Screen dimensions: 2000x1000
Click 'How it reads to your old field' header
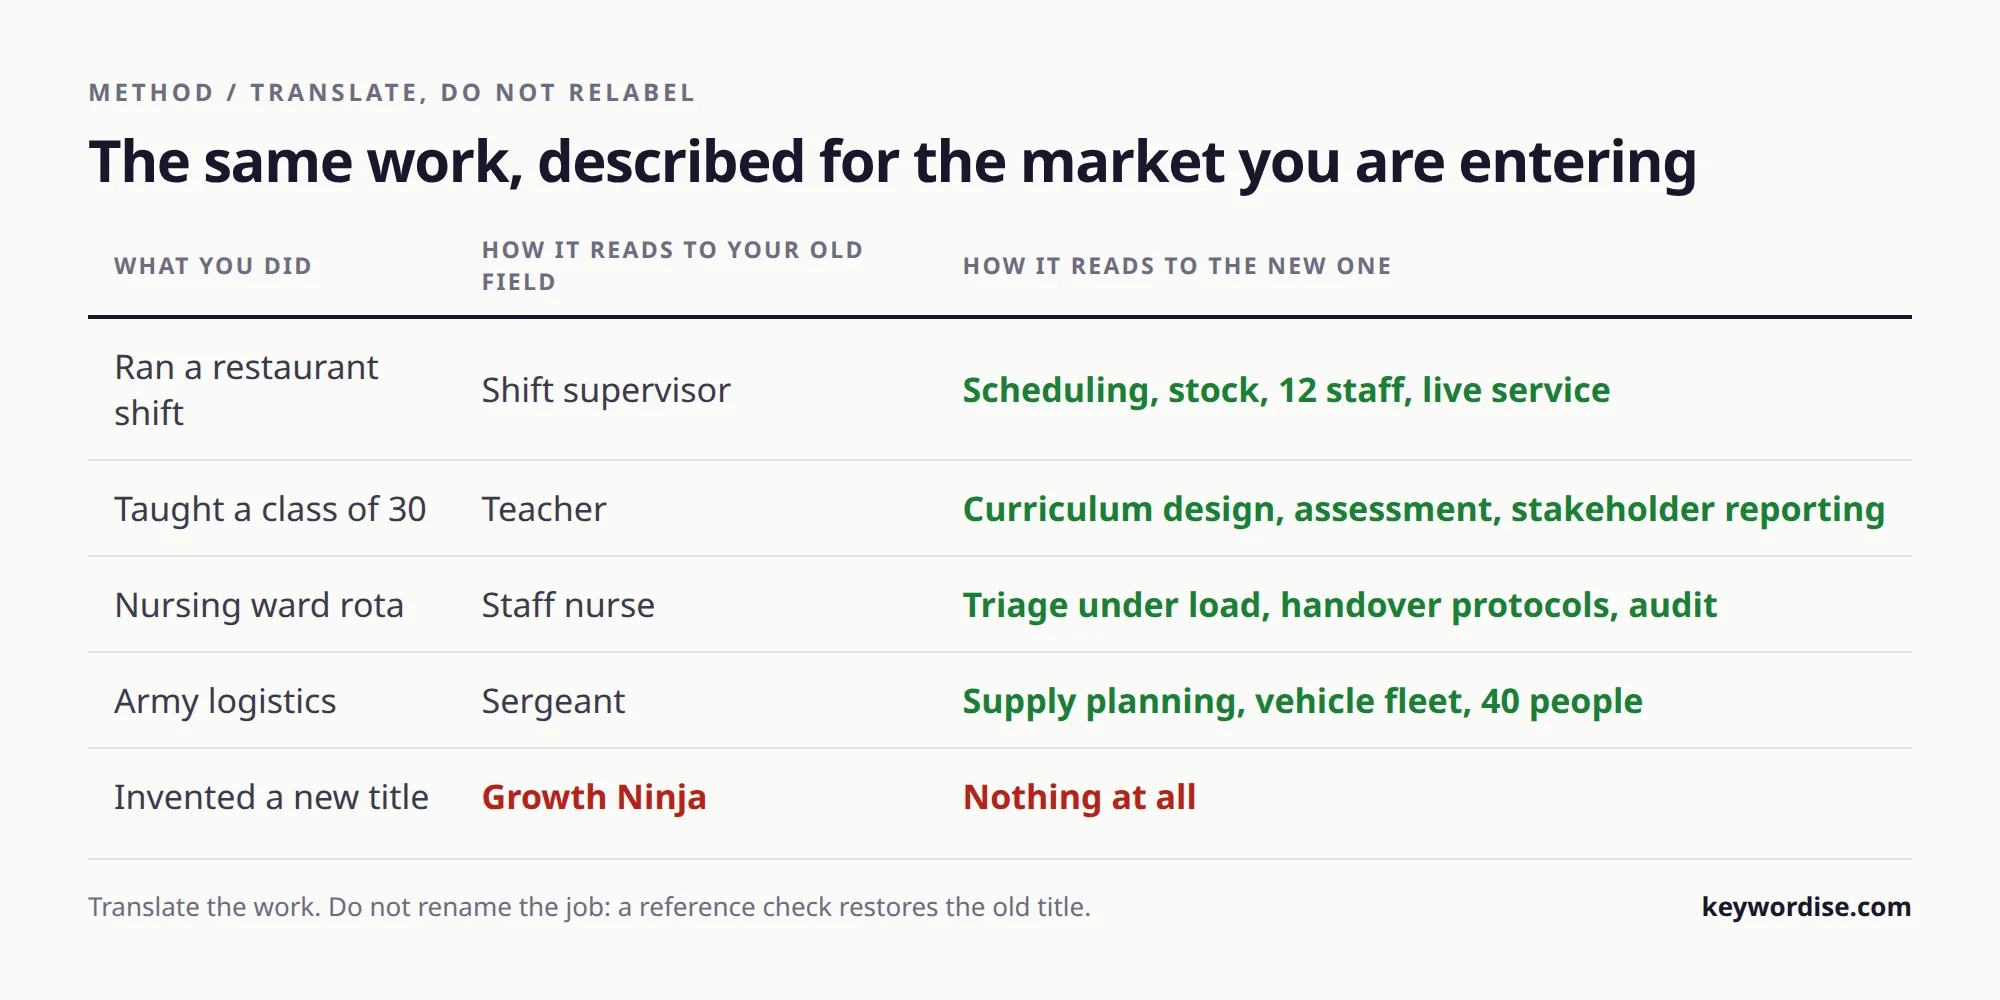tap(672, 266)
